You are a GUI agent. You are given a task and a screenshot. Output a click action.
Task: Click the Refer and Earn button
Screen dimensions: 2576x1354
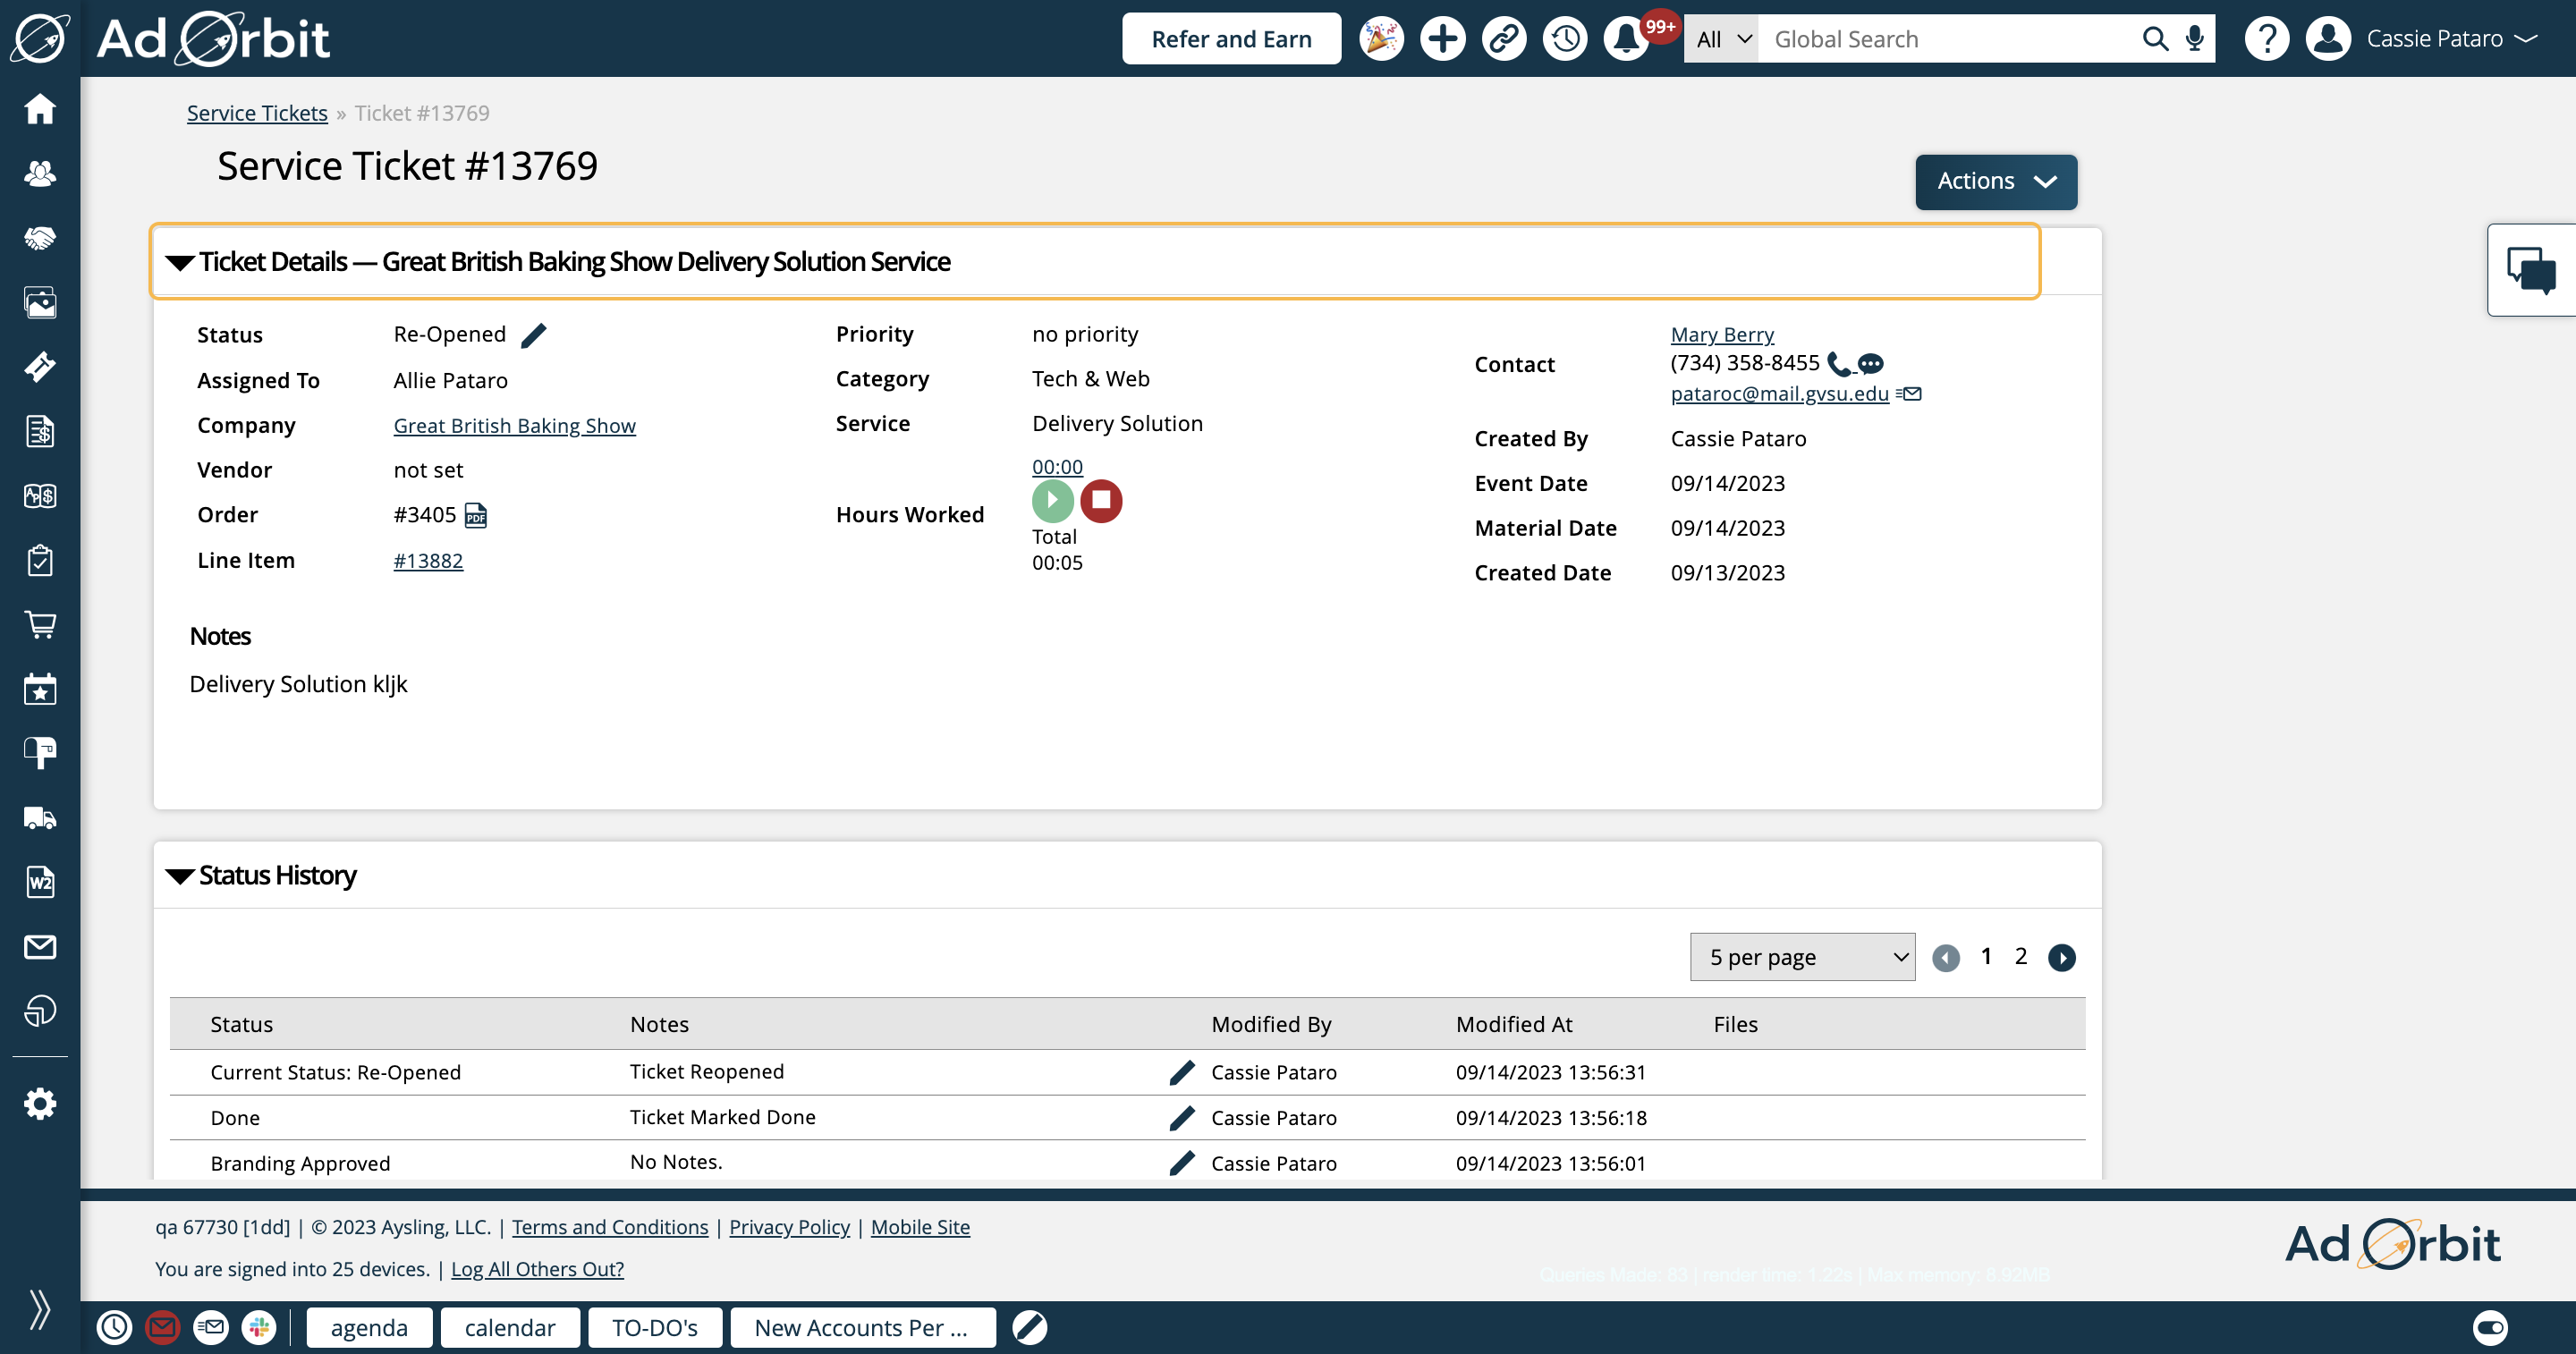[1231, 39]
